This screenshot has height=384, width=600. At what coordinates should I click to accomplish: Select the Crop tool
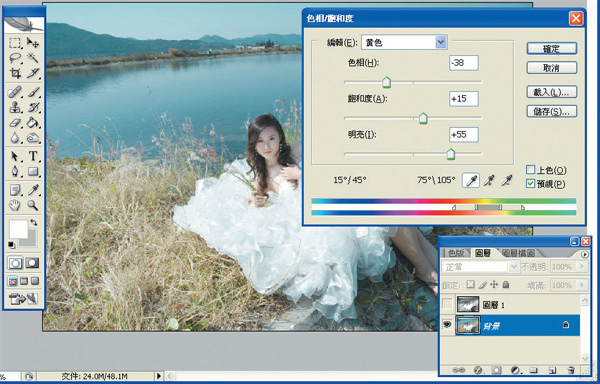pyautogui.click(x=15, y=73)
